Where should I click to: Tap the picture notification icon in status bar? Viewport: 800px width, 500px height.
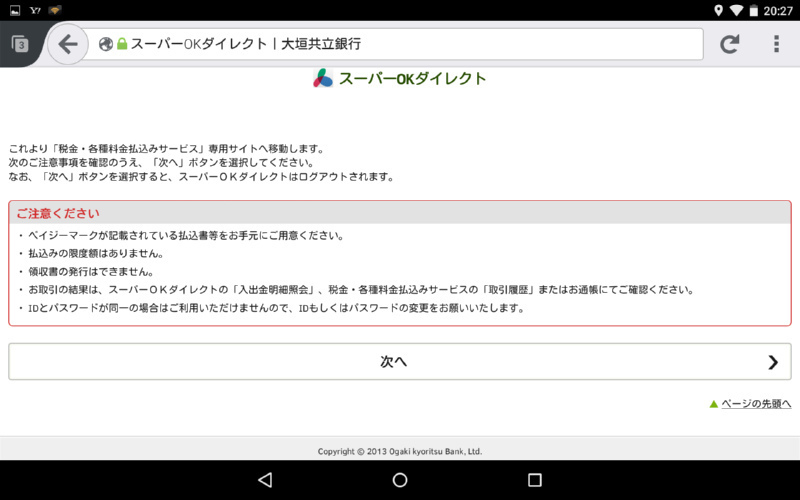15,10
